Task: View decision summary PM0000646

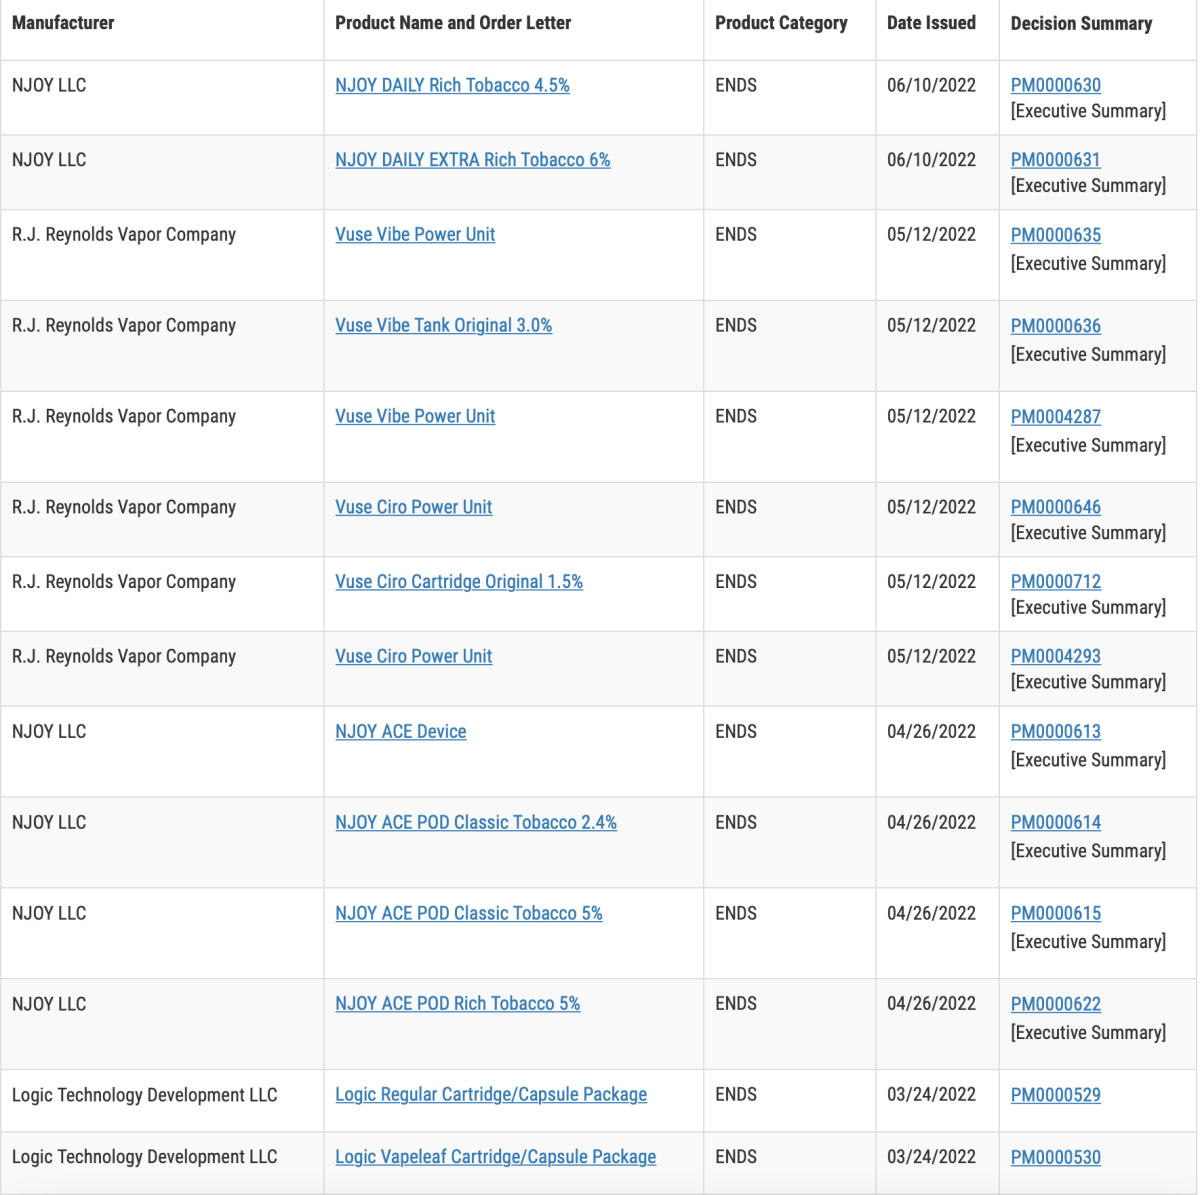Action: [x=1056, y=508]
